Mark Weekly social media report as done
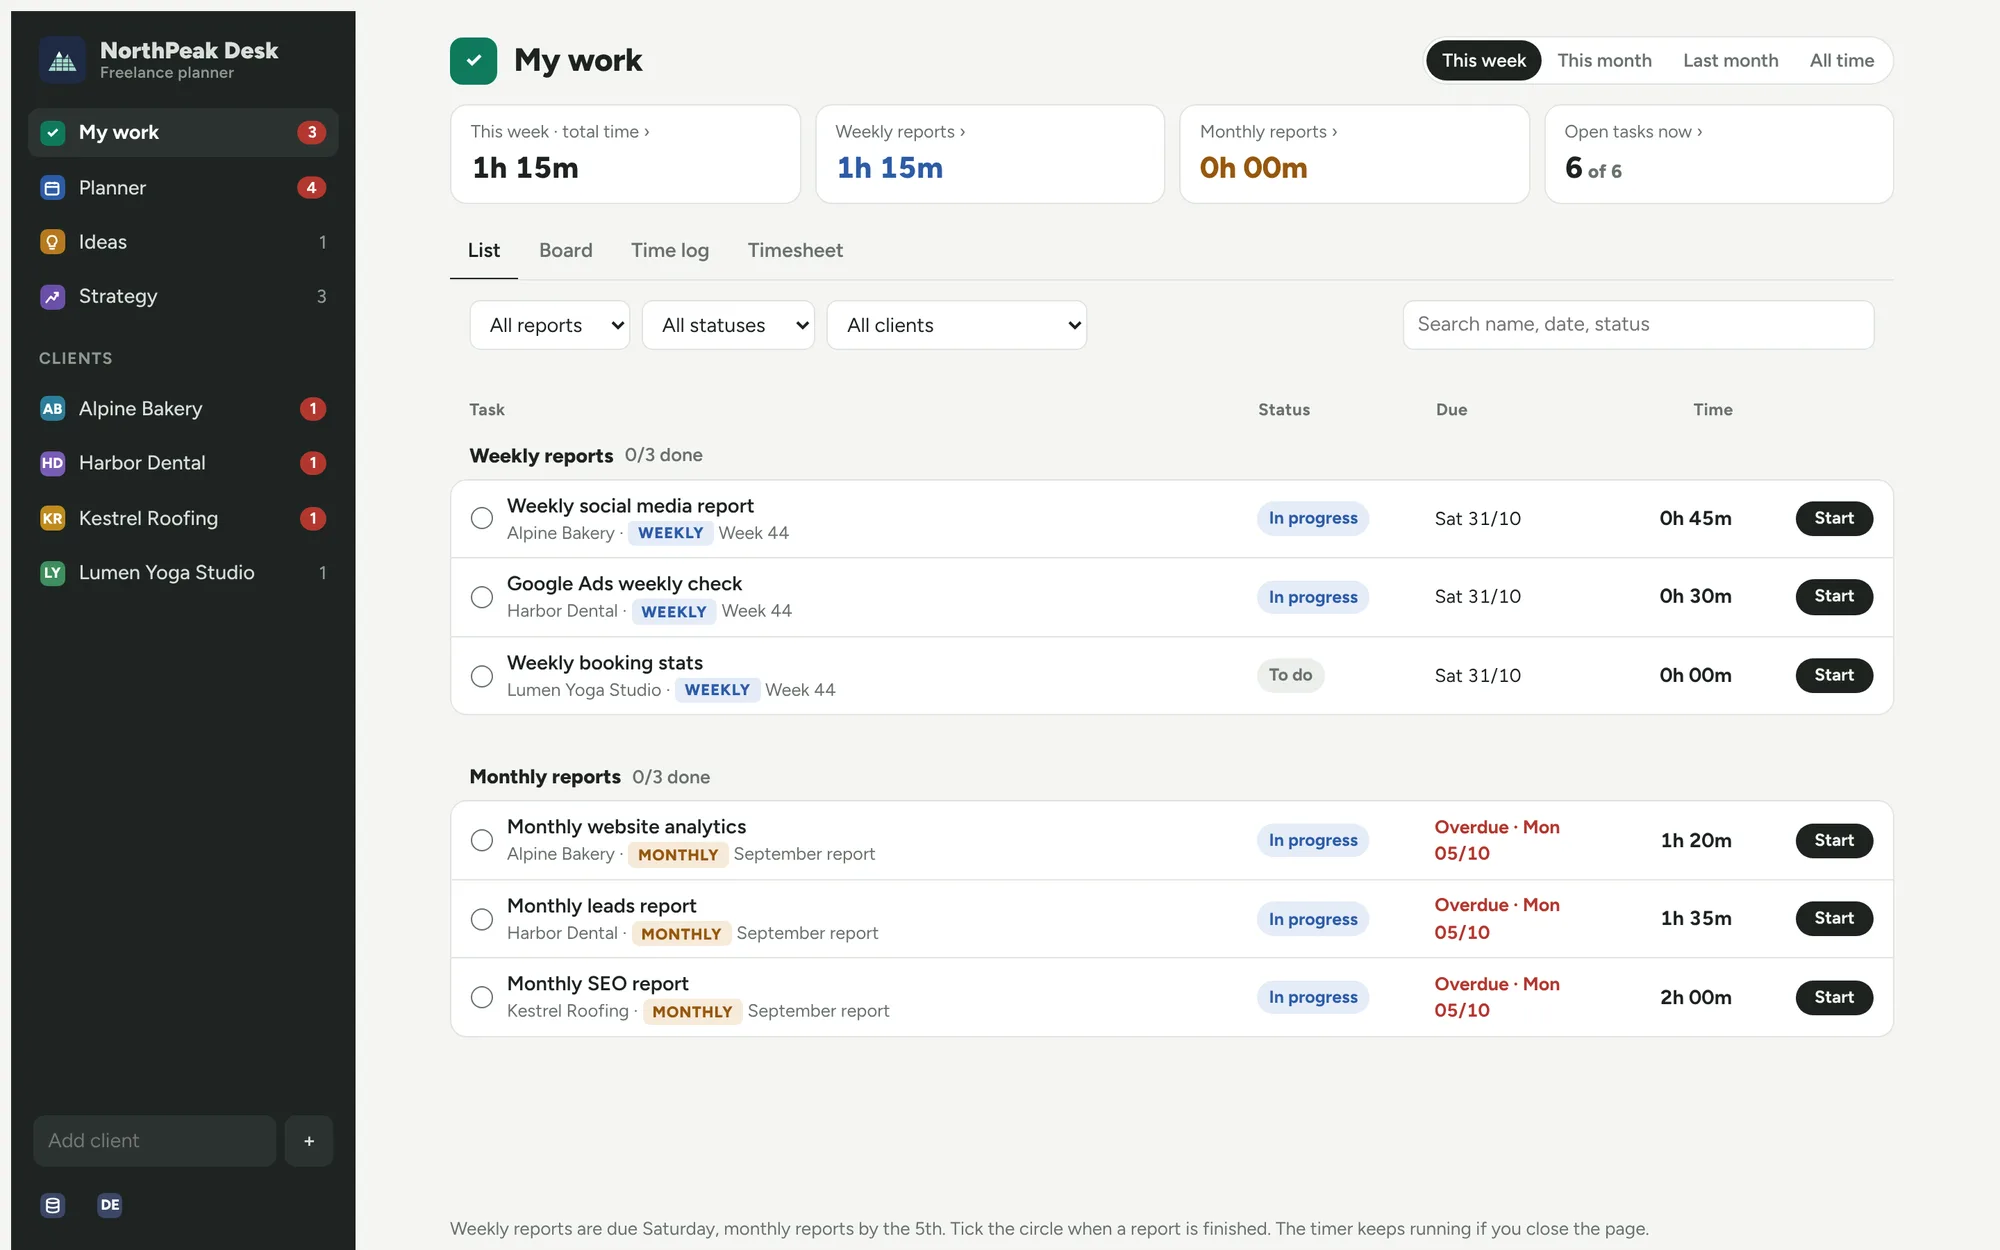This screenshot has width=2000, height=1250. pos(482,518)
